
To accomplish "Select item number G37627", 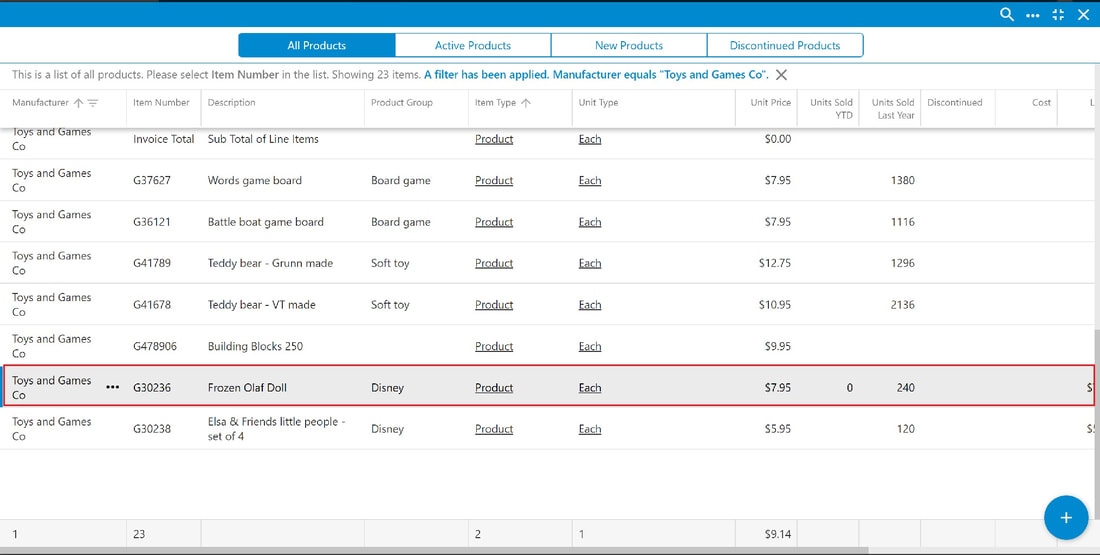I will pos(152,180).
